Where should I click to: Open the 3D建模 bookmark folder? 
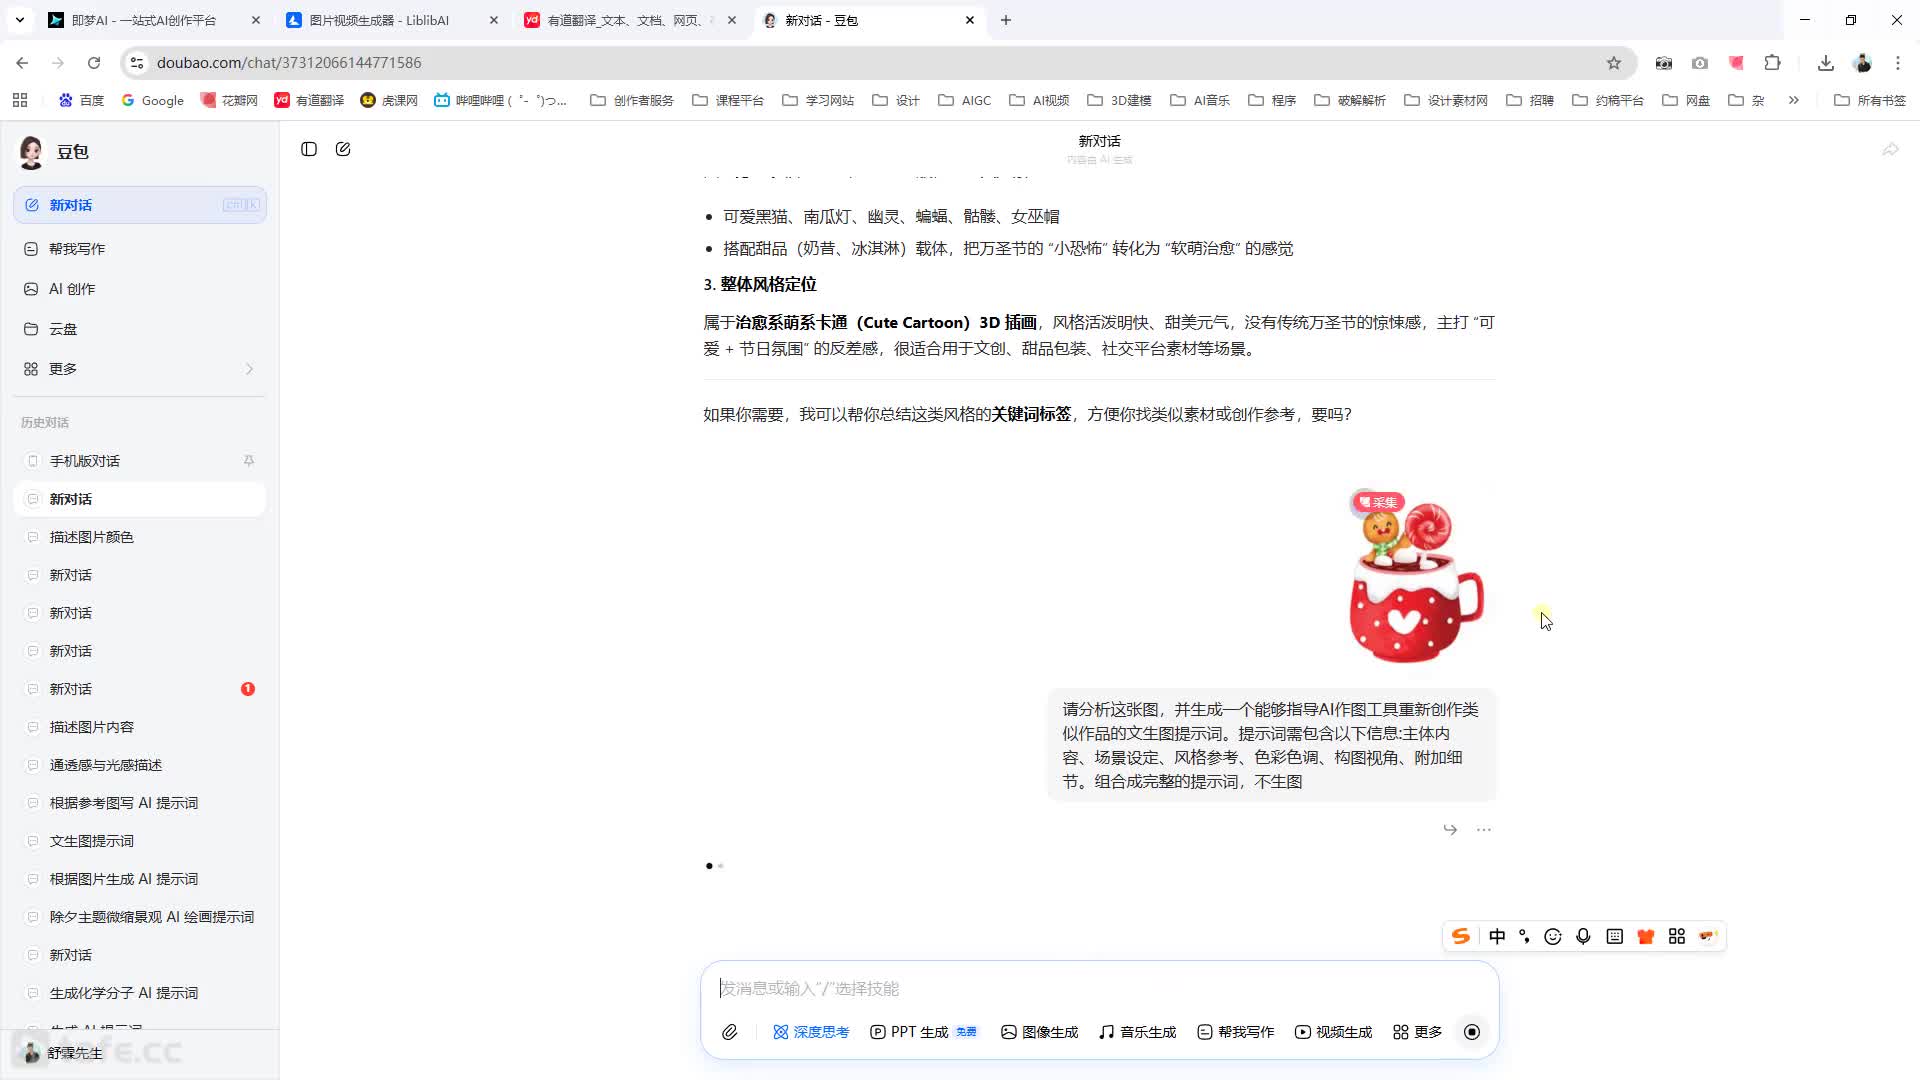[1119, 100]
